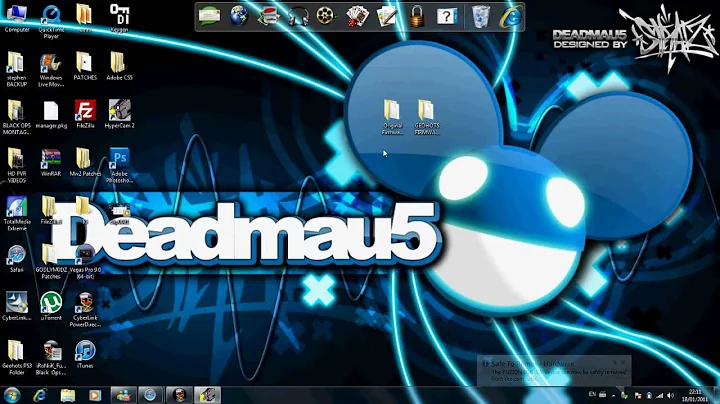This screenshot has width=720, height=404.
Task: Click the network signal tray icon
Action: tap(659, 395)
